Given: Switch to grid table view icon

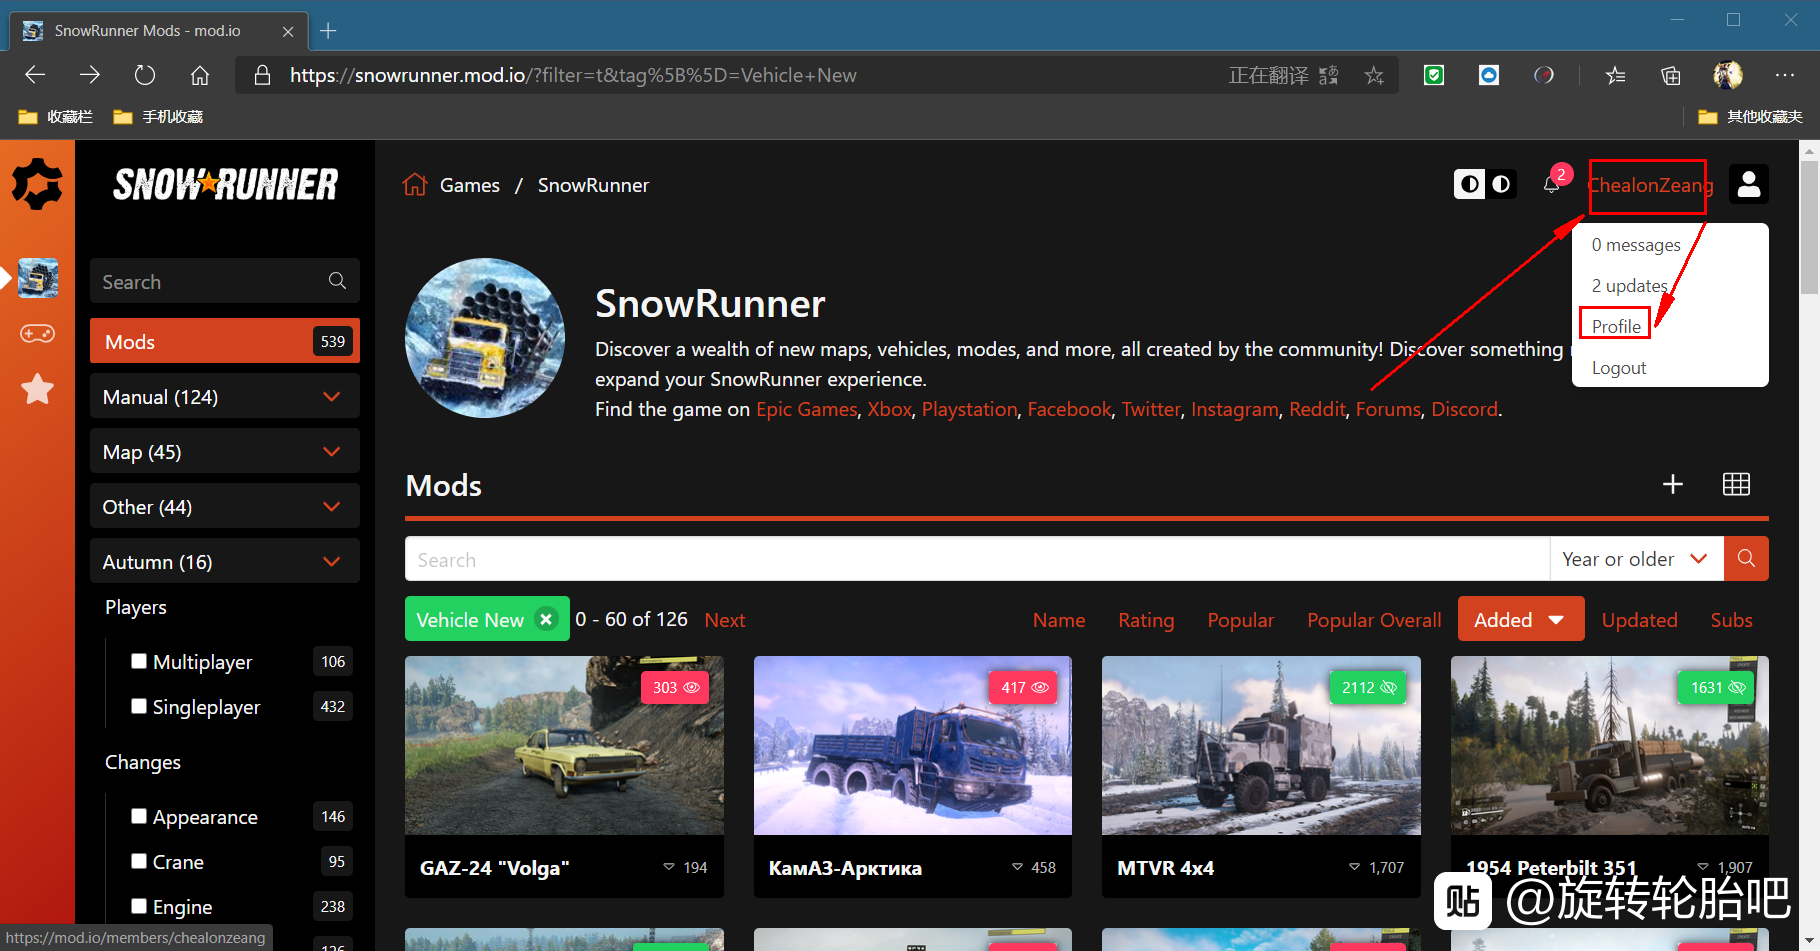Looking at the screenshot, I should click(1737, 485).
